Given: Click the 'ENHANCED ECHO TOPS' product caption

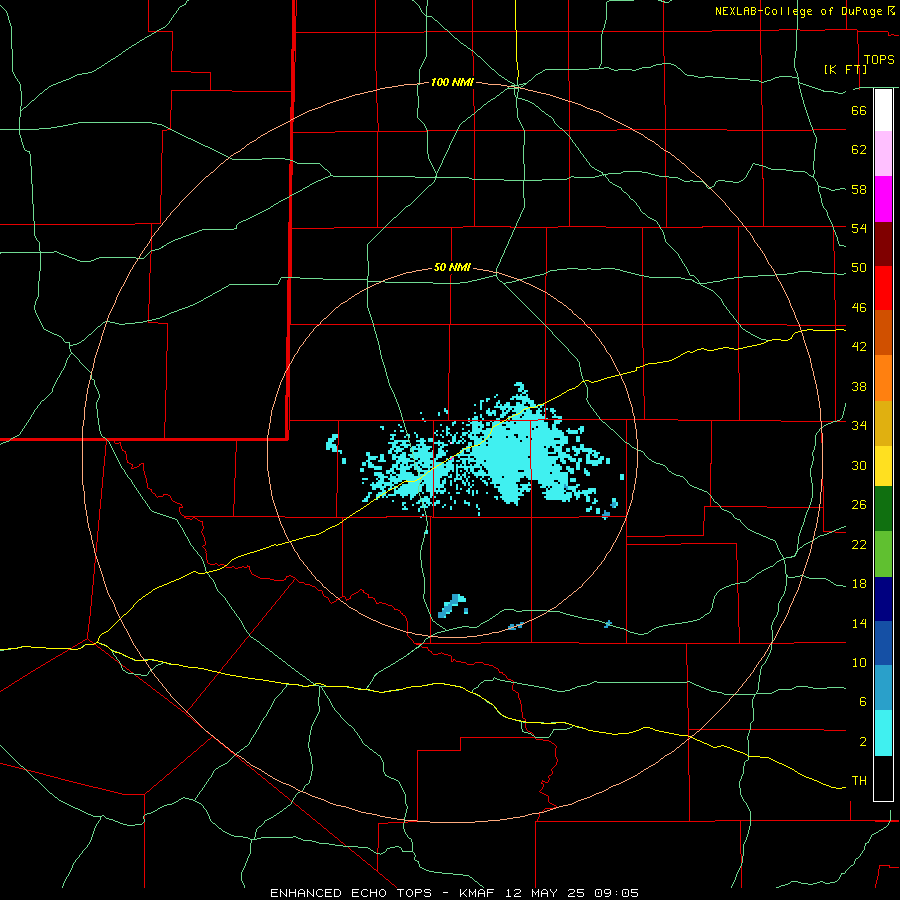Looking at the screenshot, I should point(351,893).
